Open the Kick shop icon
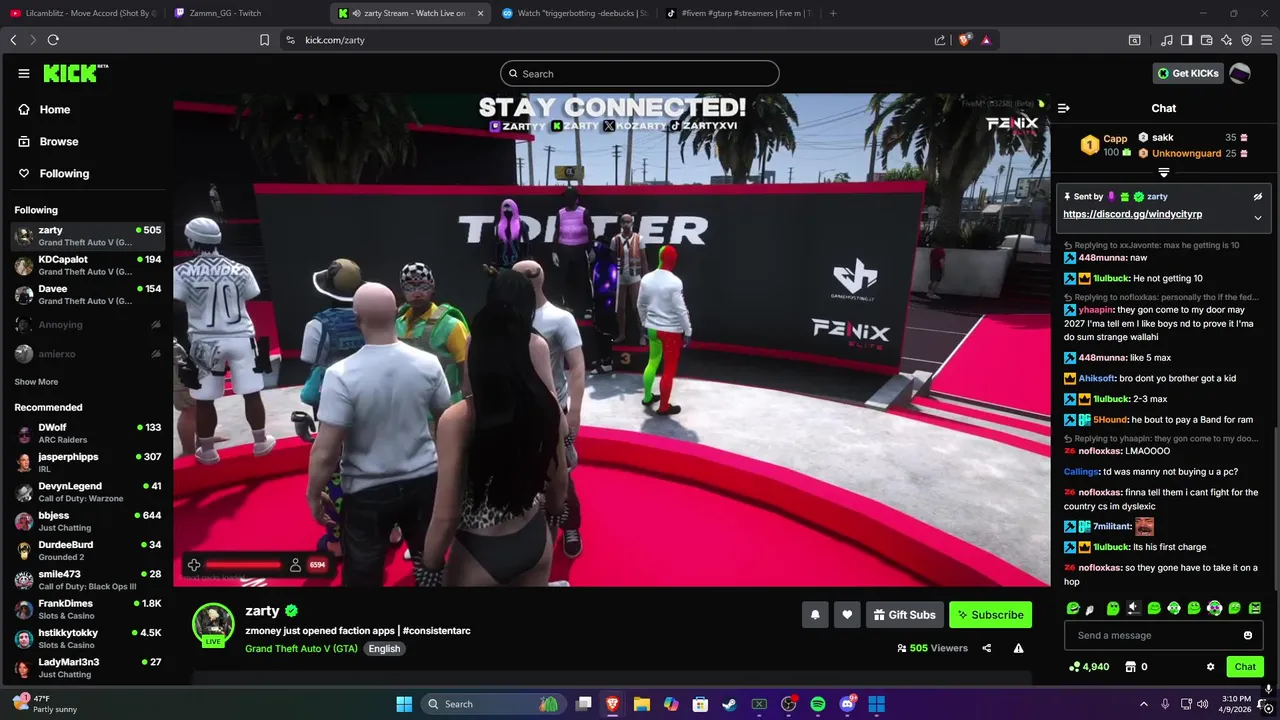The height and width of the screenshot is (720, 1280). (x=1130, y=667)
